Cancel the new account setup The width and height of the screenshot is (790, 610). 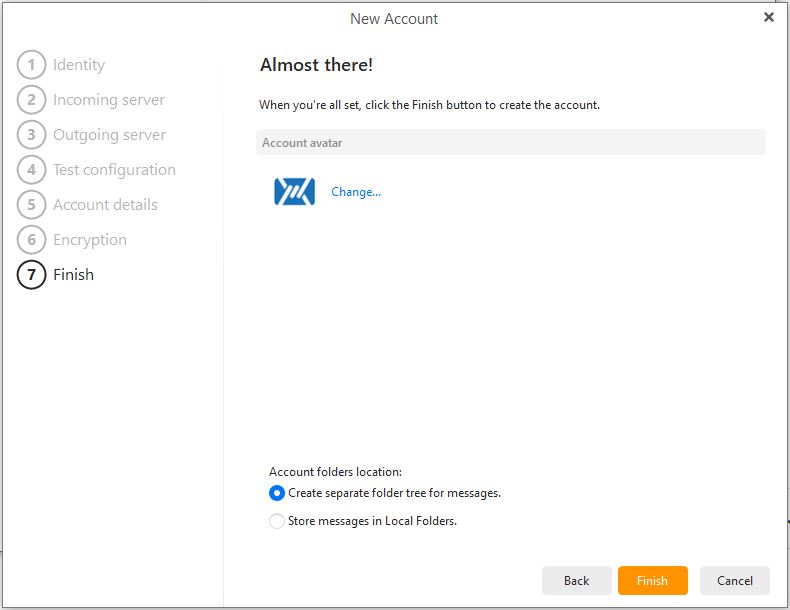click(x=735, y=580)
